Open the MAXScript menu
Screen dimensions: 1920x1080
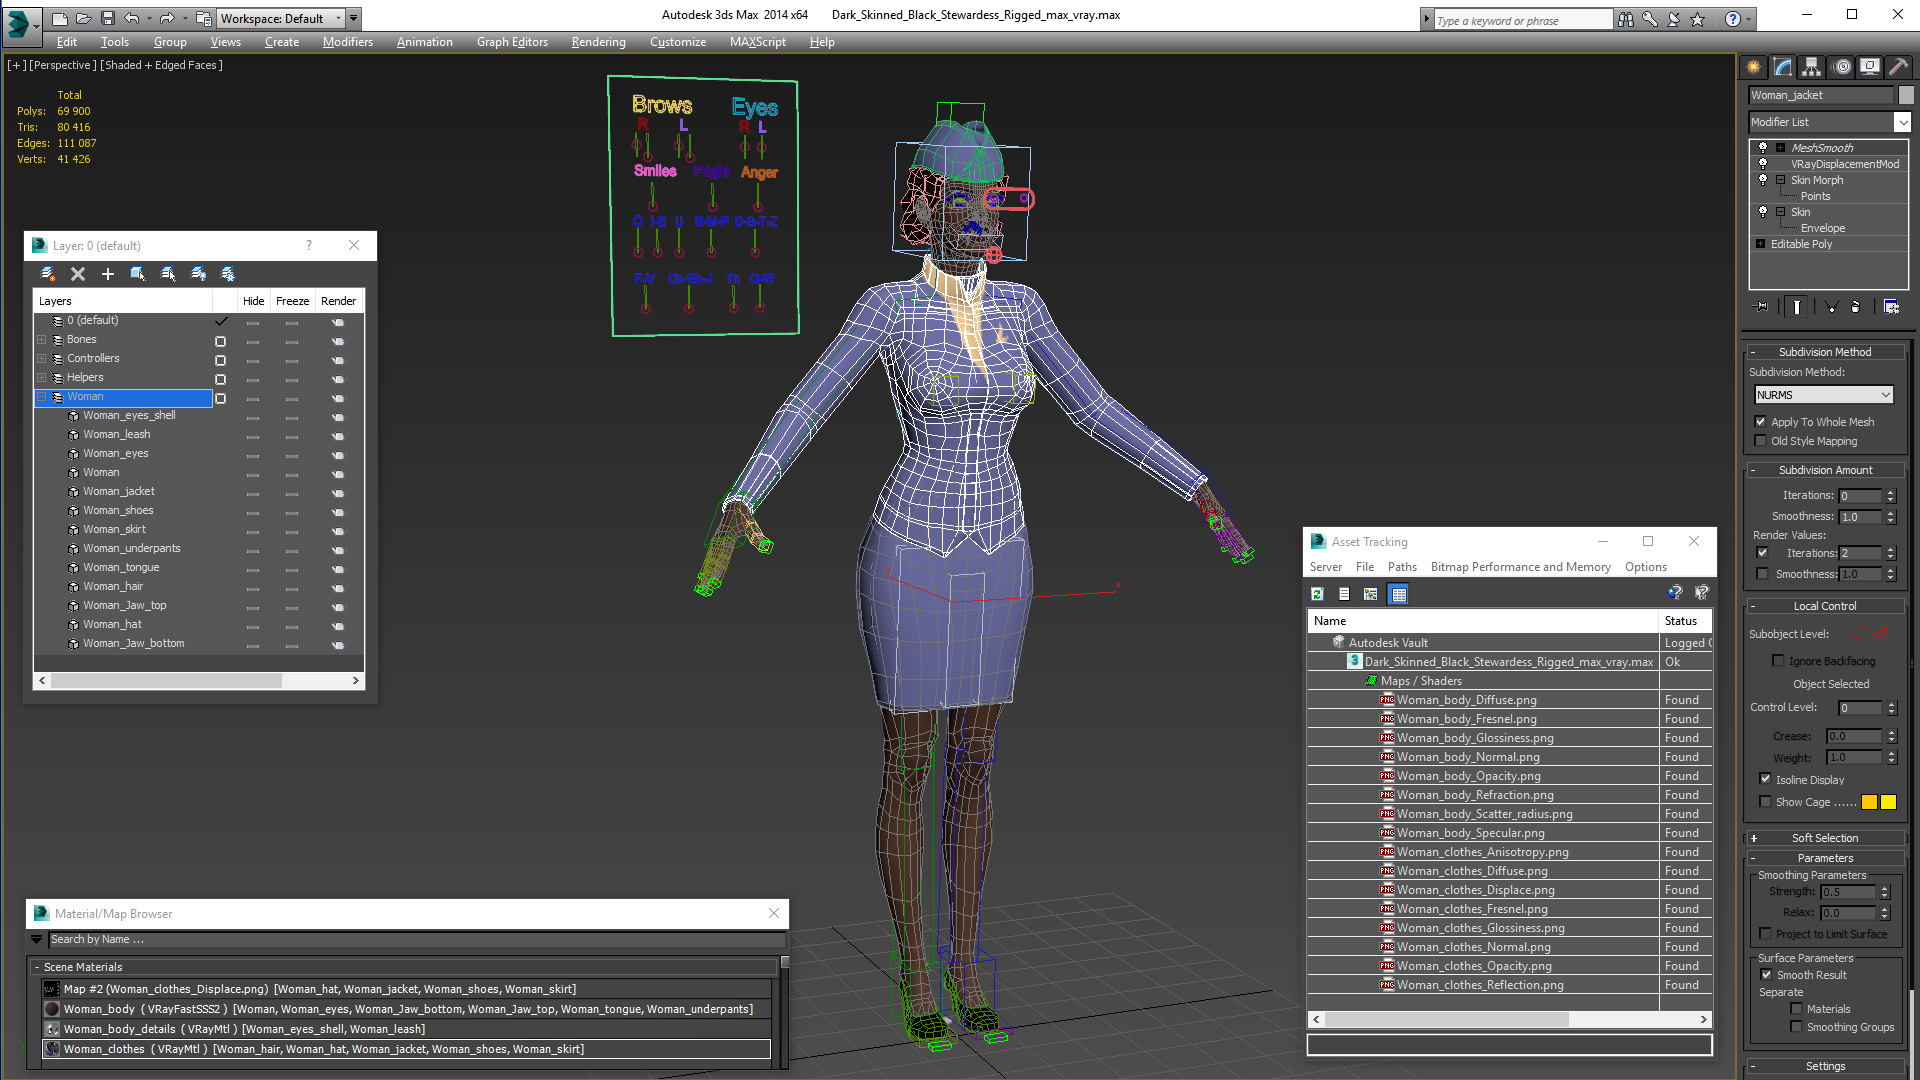coord(757,42)
